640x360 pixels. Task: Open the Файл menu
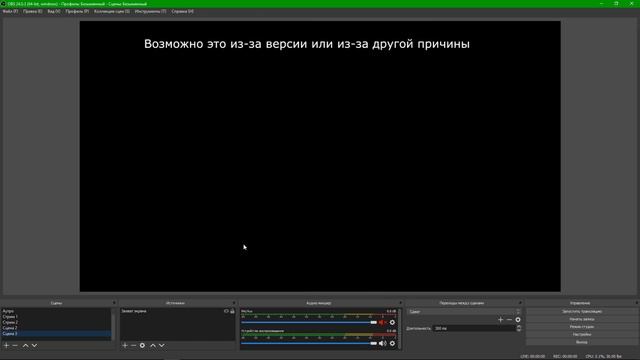click(x=10, y=11)
